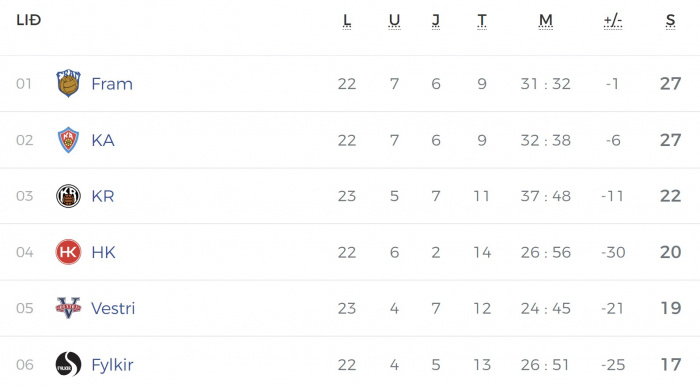Click the KA club crest icon

(x=68, y=140)
